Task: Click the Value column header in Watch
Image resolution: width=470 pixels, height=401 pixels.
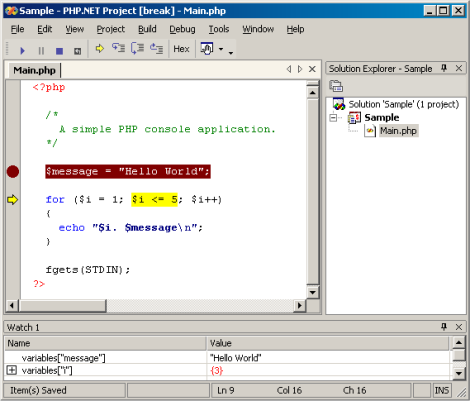Action: (328, 343)
